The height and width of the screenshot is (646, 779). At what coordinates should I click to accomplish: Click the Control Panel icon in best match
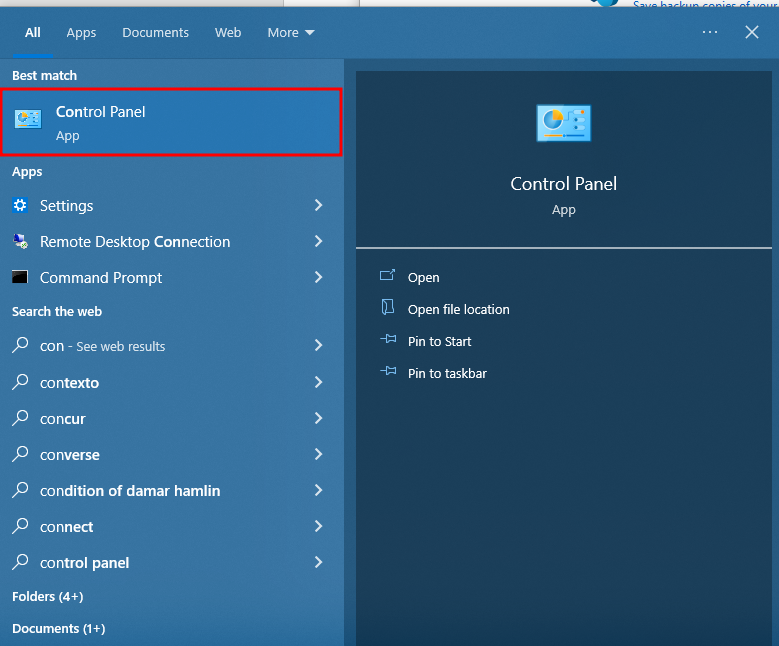[28, 119]
